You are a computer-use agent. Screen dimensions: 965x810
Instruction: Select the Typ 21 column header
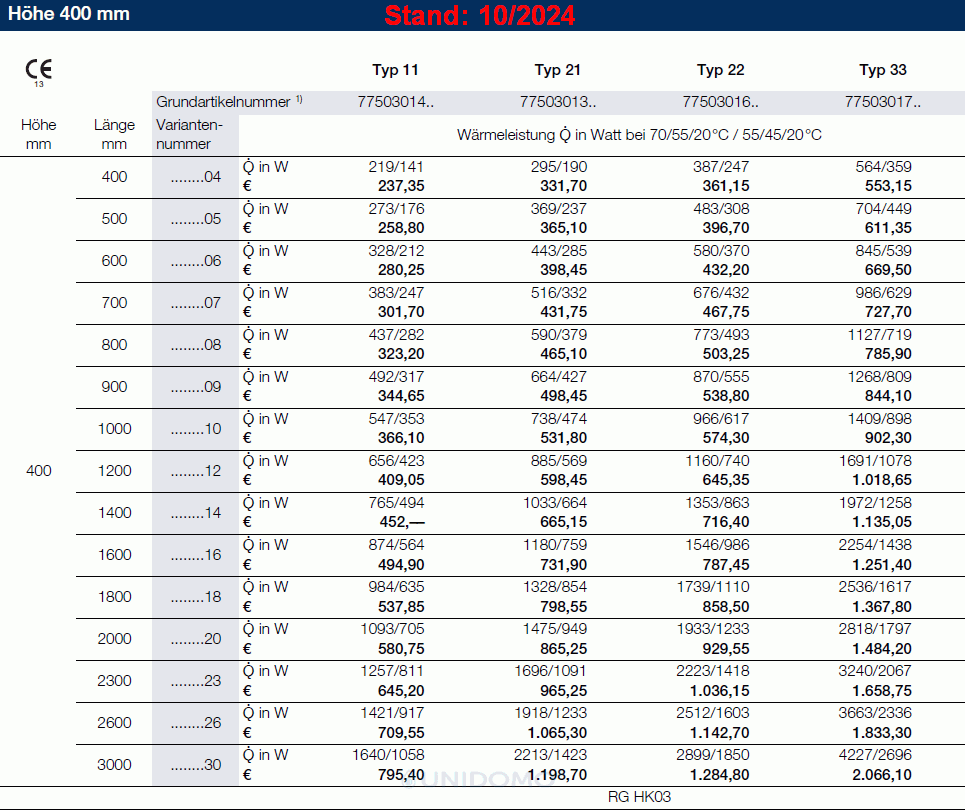pyautogui.click(x=557, y=70)
